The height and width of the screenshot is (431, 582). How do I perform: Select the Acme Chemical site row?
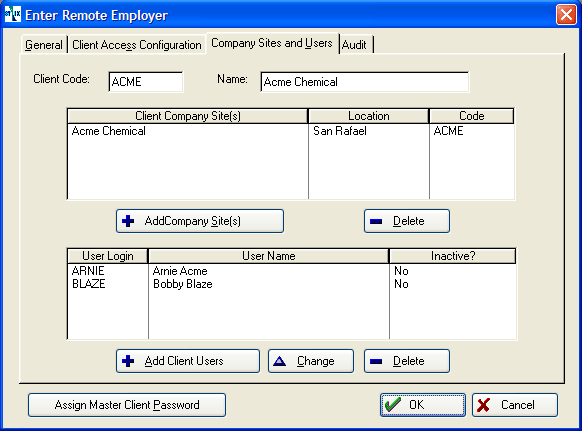pos(291,131)
